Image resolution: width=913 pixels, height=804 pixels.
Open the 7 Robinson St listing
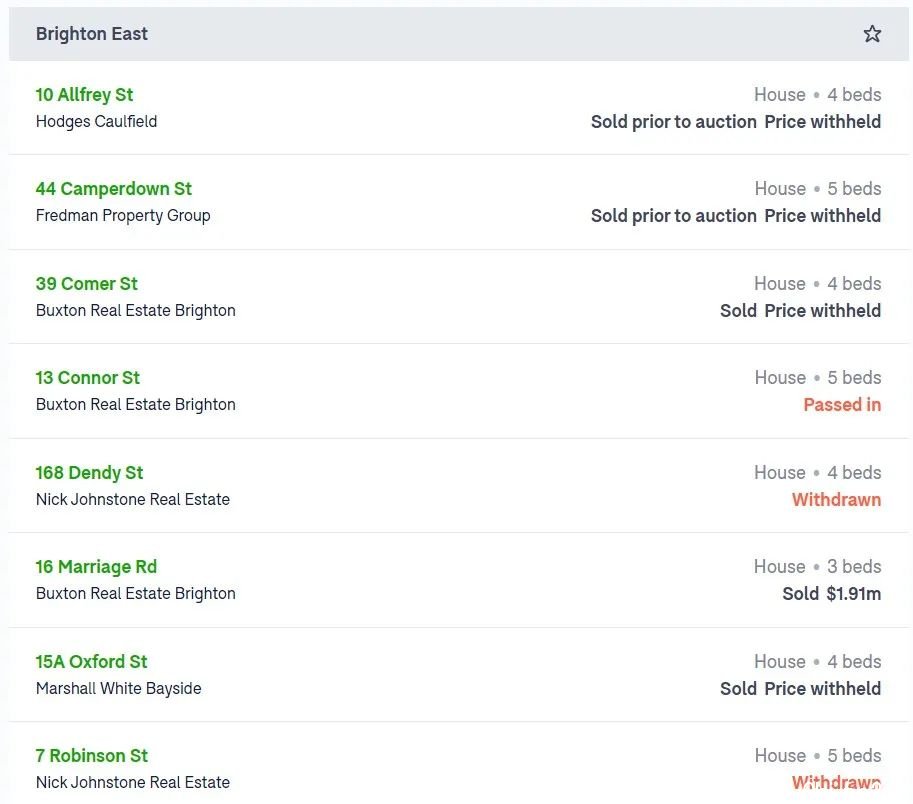pyautogui.click(x=91, y=756)
